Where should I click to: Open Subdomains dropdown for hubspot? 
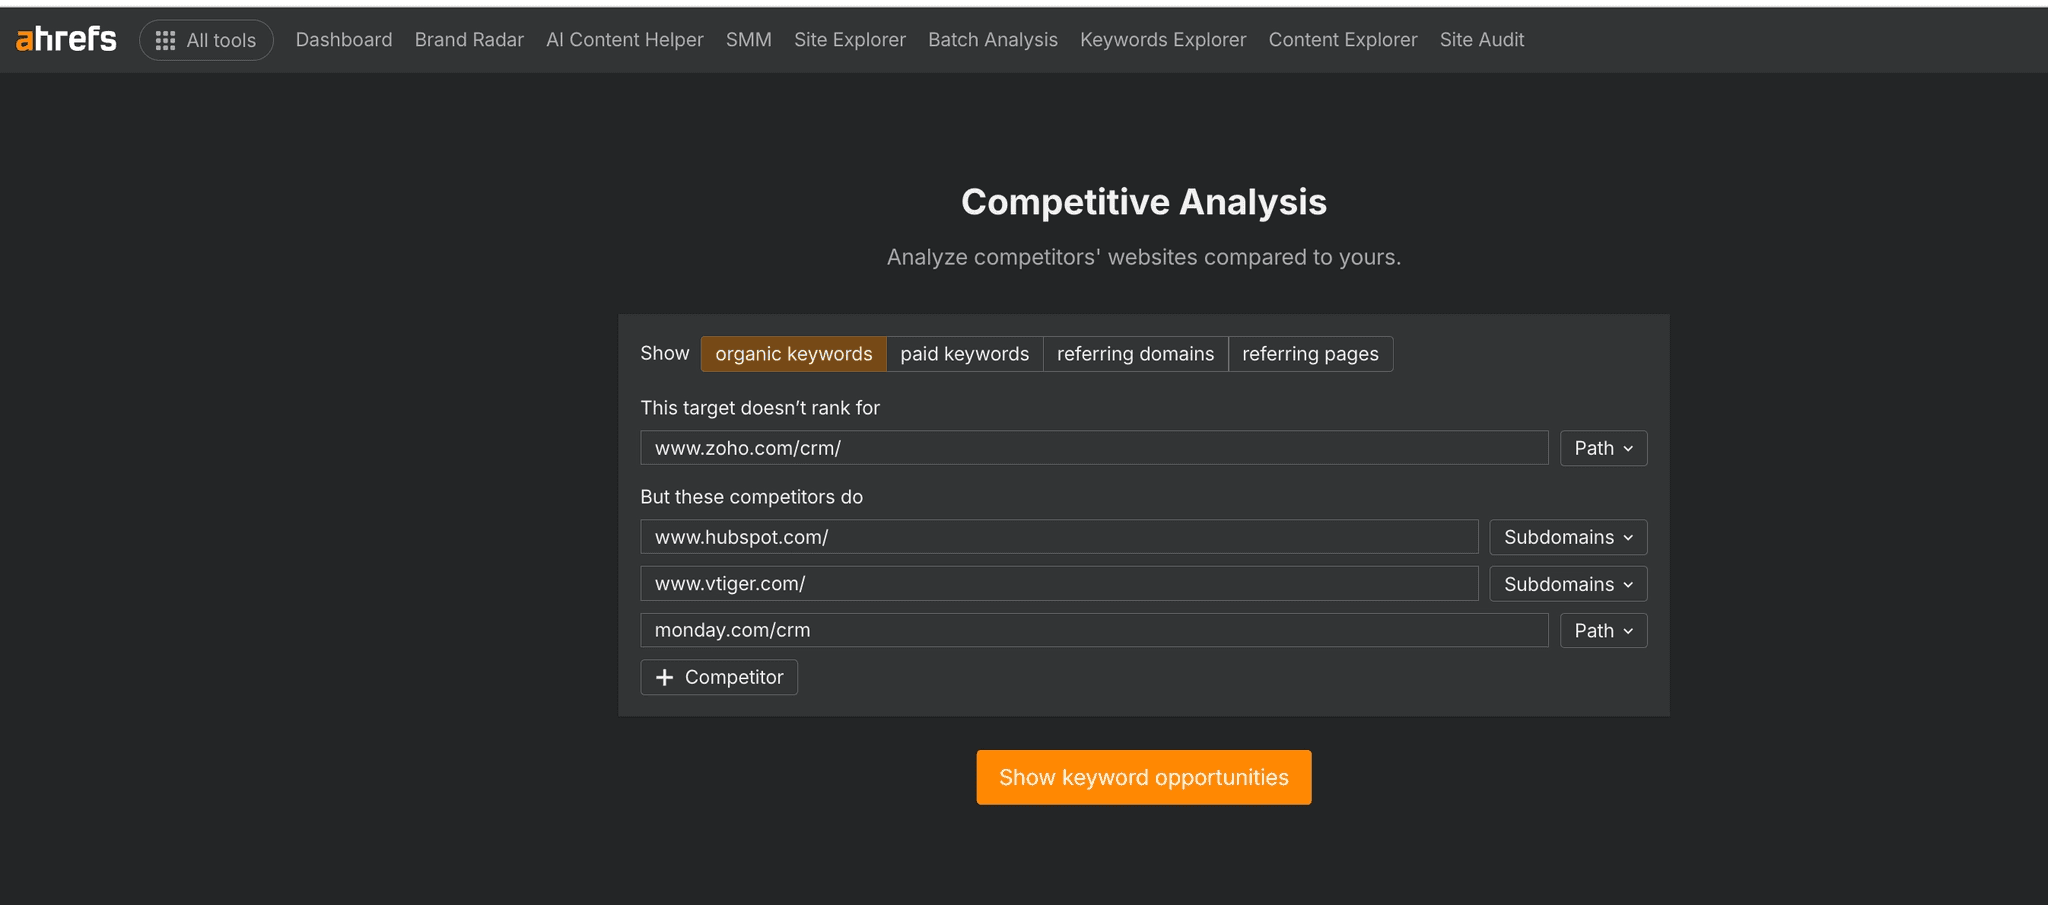coord(1568,537)
